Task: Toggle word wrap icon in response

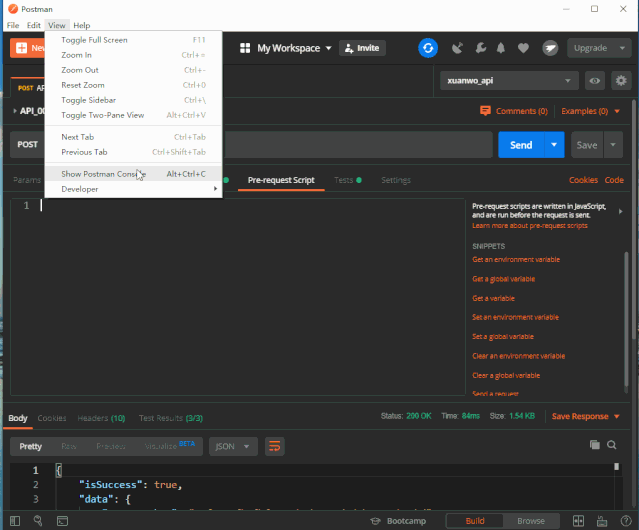Action: (275, 446)
